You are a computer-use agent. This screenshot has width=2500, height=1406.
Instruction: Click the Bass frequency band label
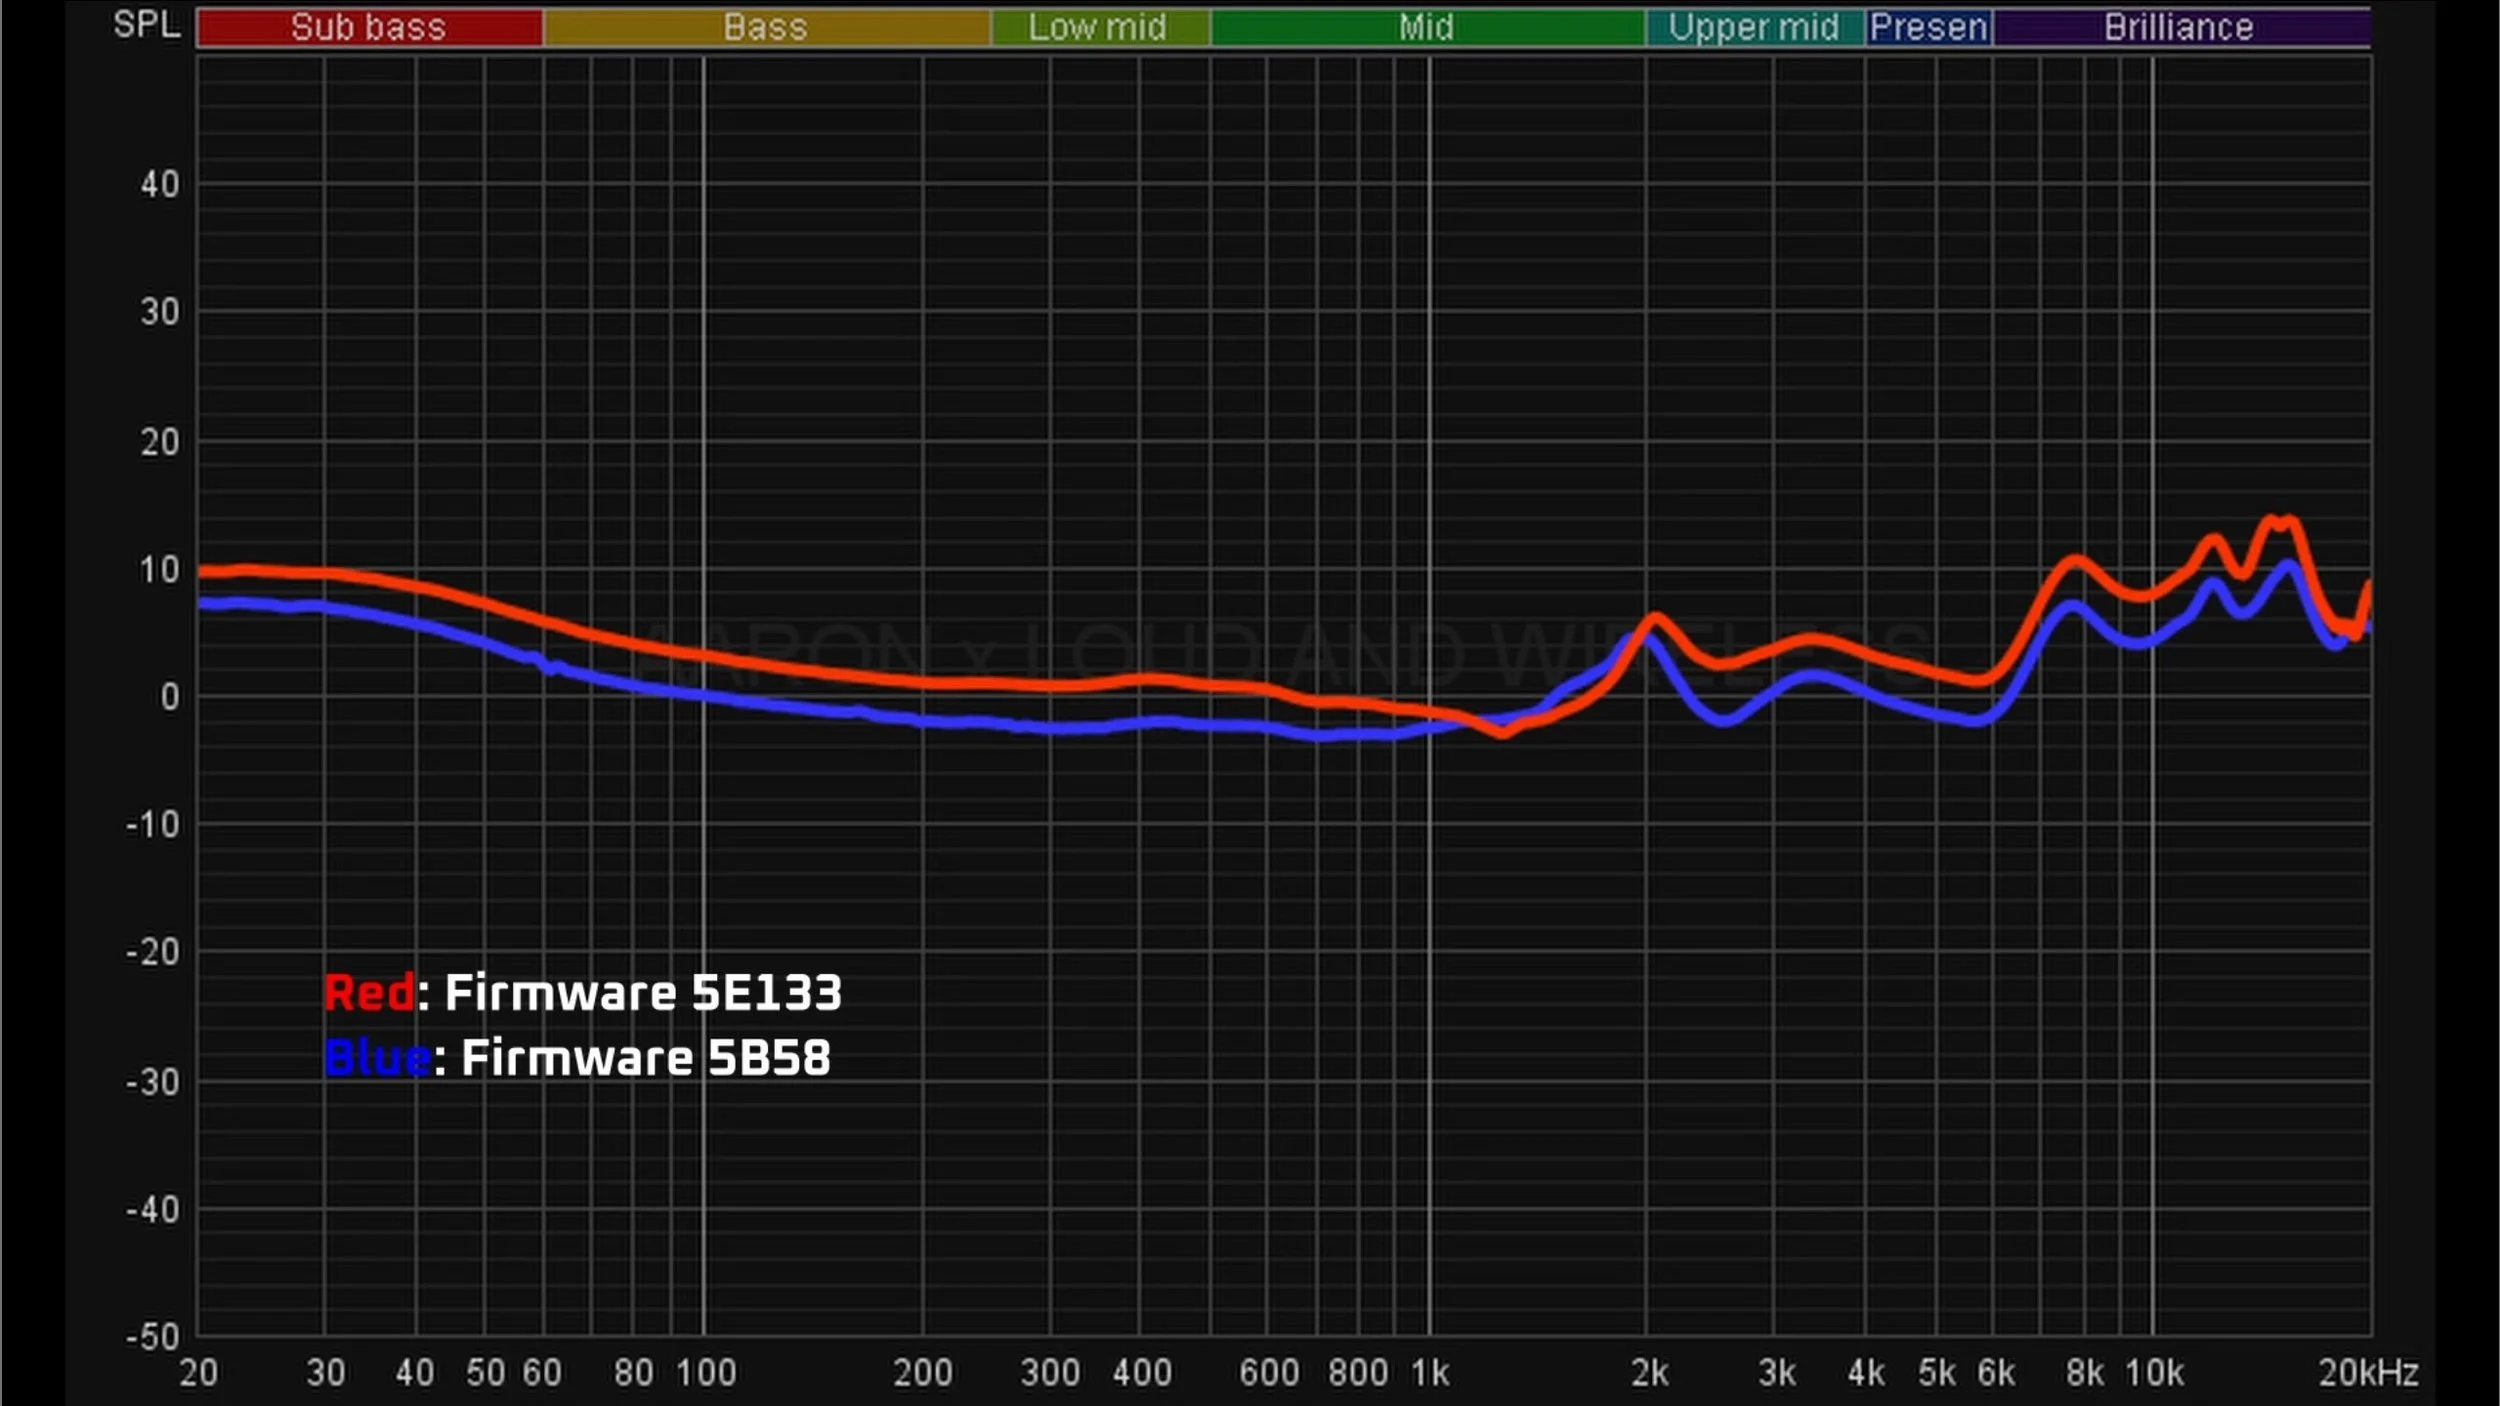pyautogui.click(x=765, y=27)
